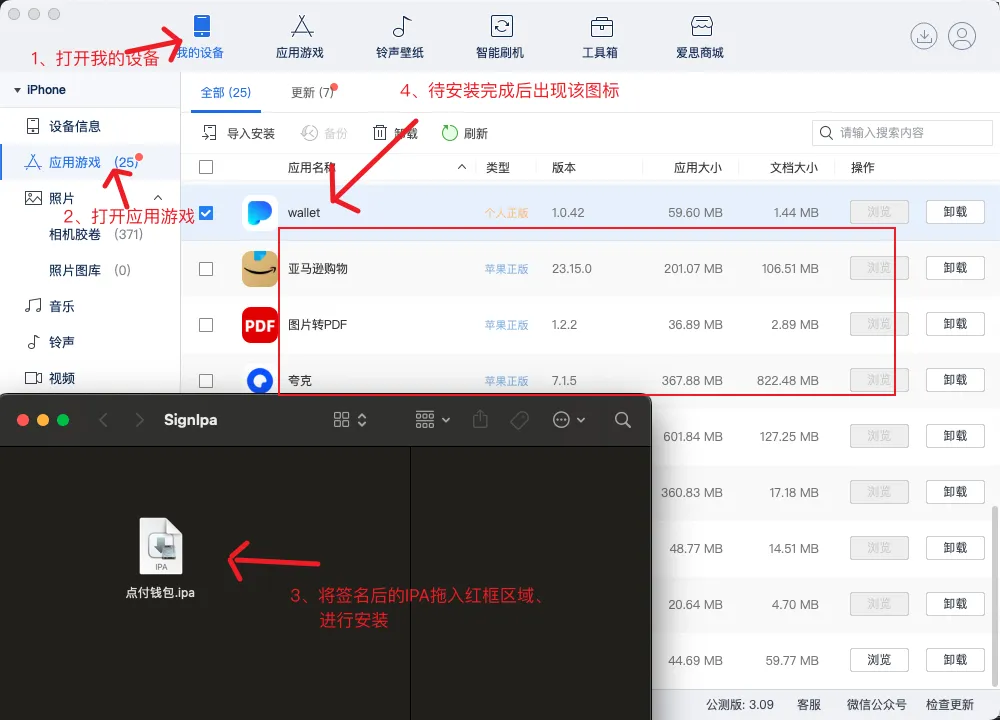Image resolution: width=1000 pixels, height=720 pixels.
Task: Collapse the 照片 photos section
Action: pos(158,198)
